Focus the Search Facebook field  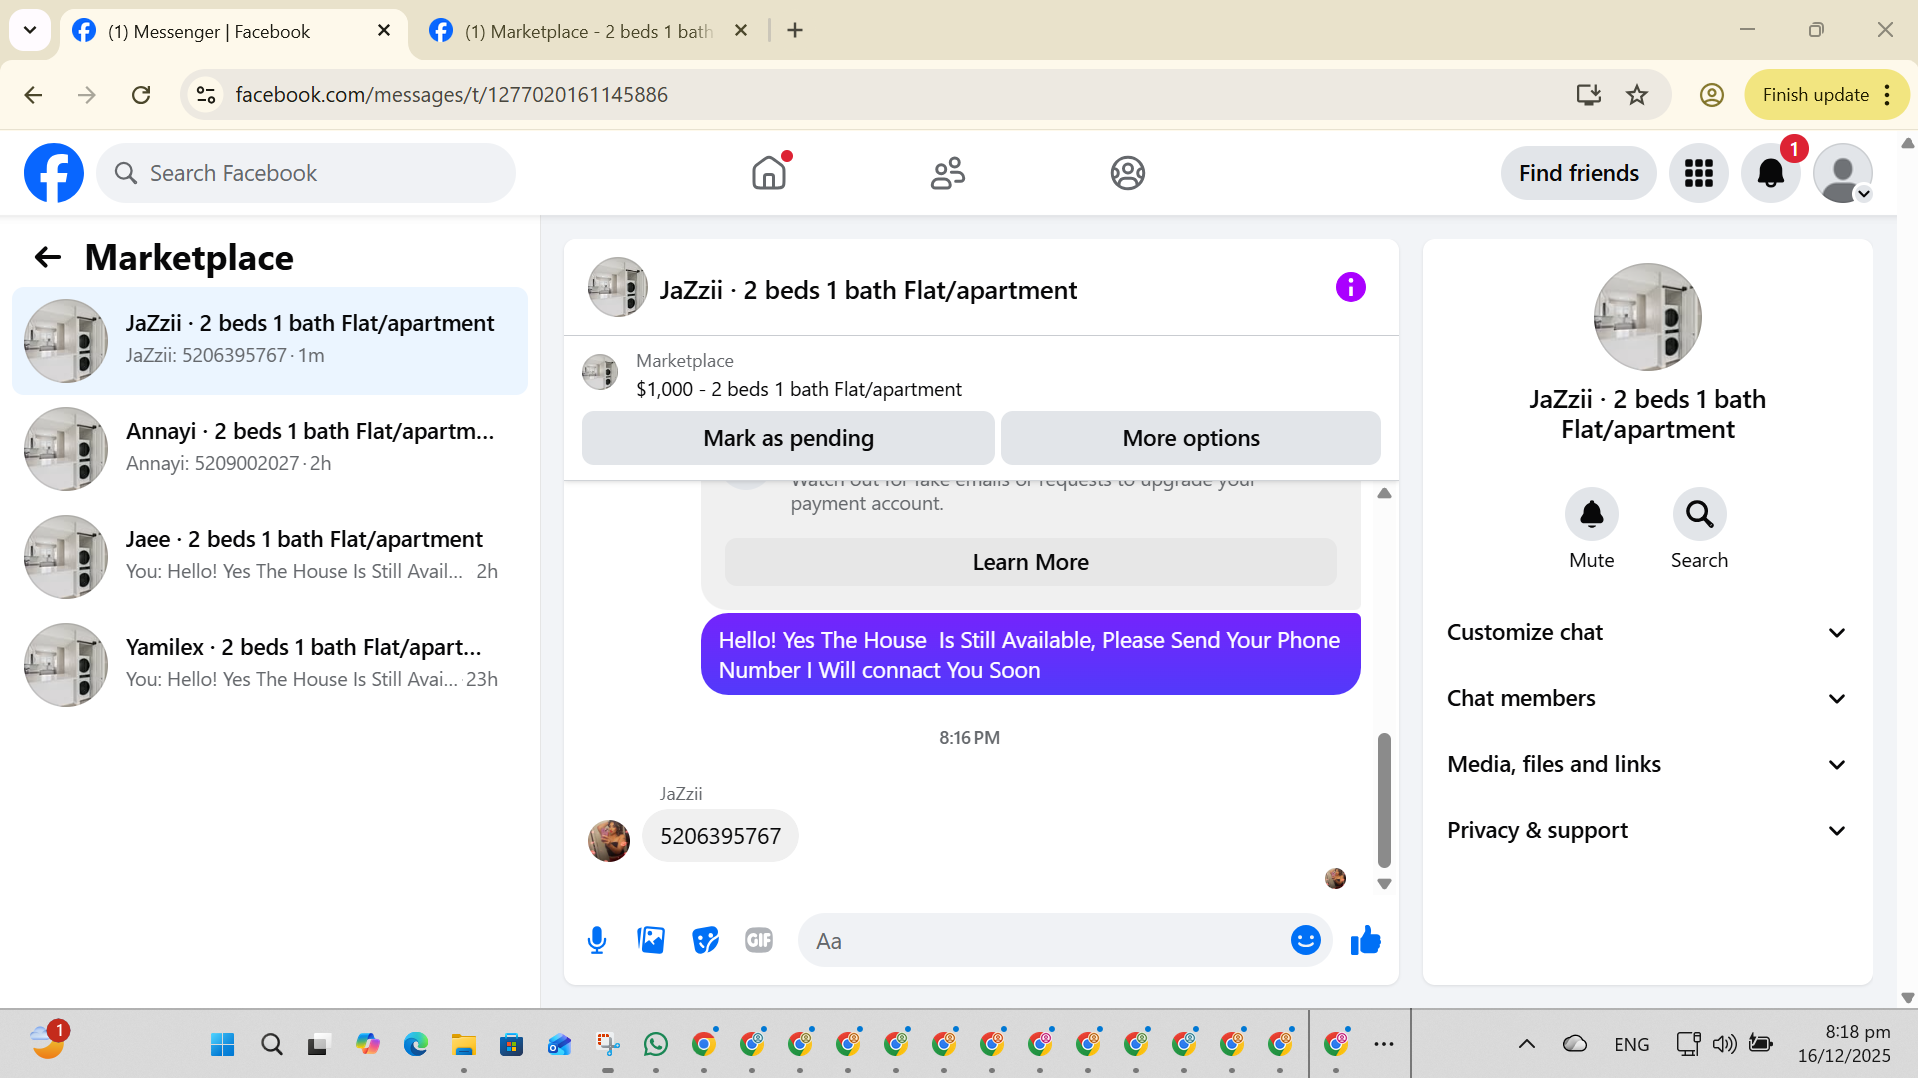(306, 173)
